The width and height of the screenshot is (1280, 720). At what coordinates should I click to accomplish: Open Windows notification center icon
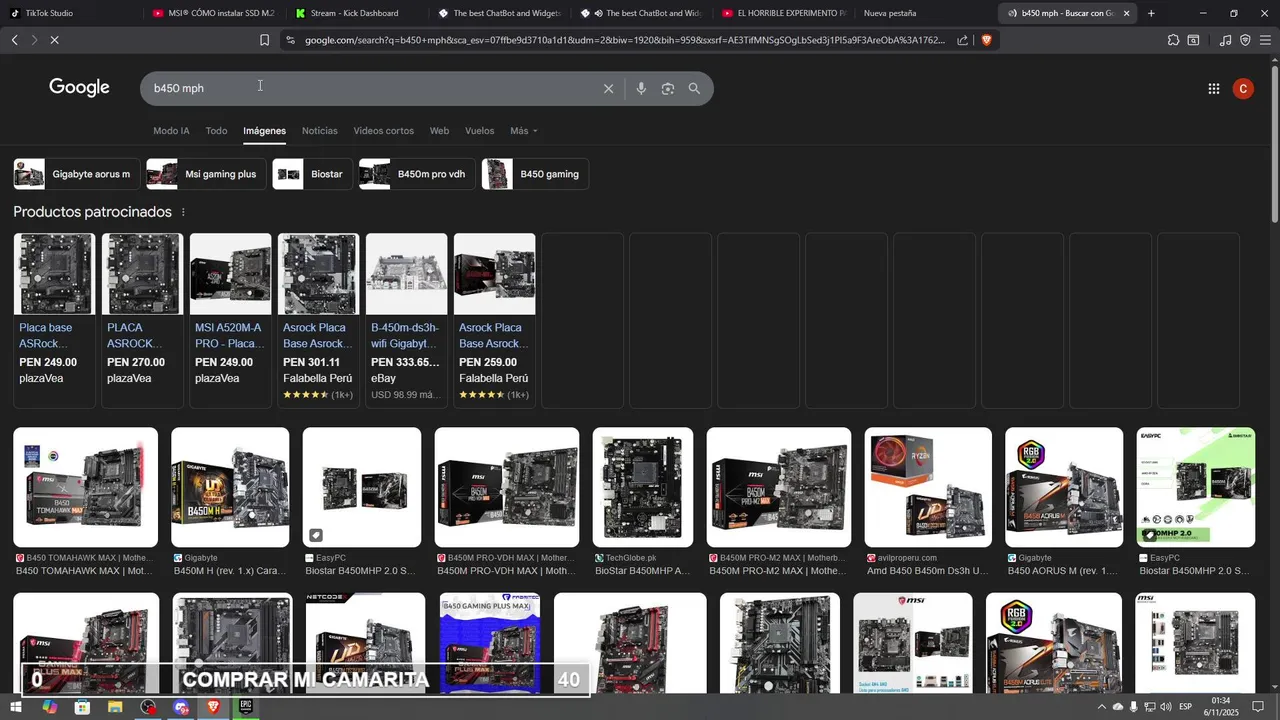(x=1258, y=707)
